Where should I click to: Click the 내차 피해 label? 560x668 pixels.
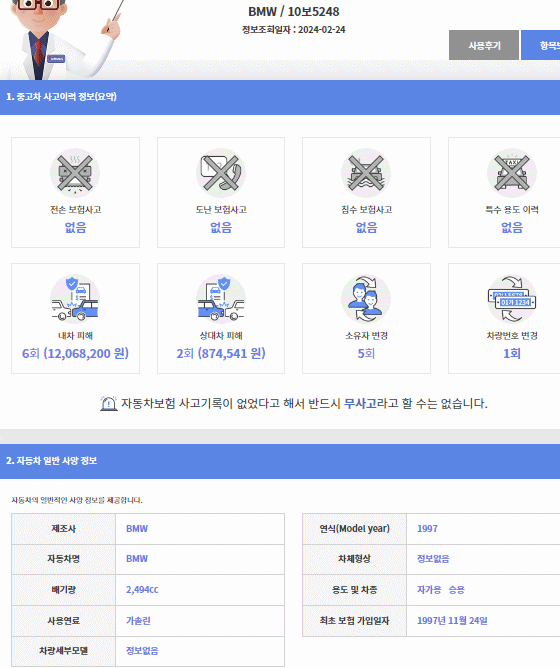[75, 336]
